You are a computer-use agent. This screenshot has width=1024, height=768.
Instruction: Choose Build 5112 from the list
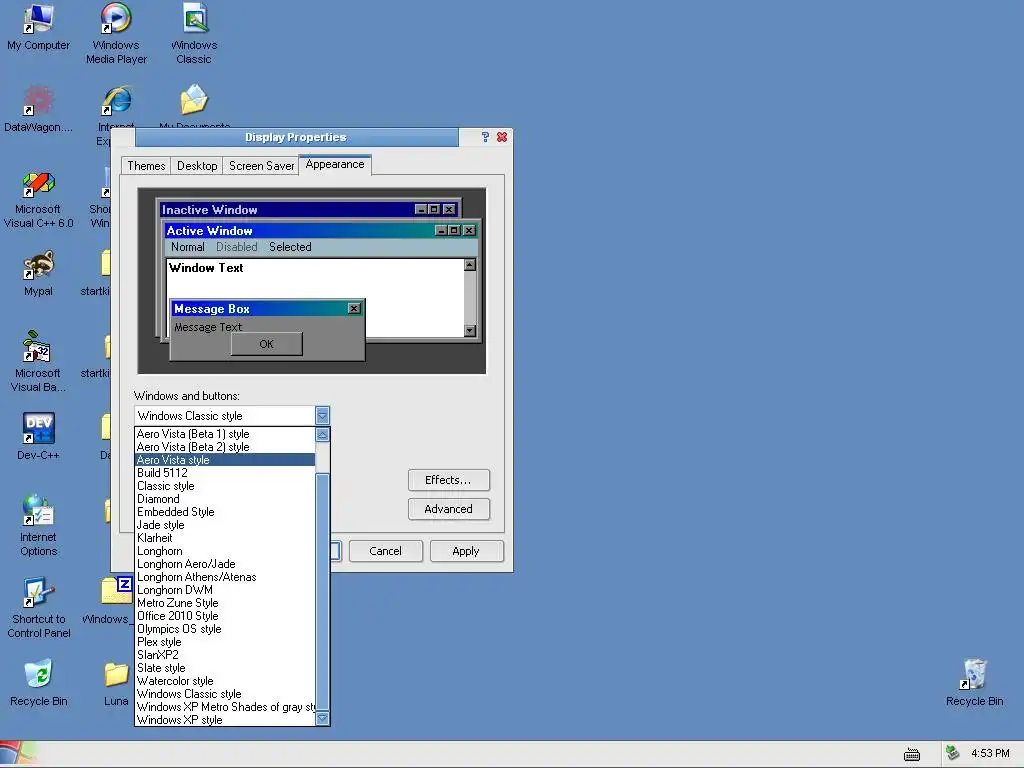pos(225,473)
